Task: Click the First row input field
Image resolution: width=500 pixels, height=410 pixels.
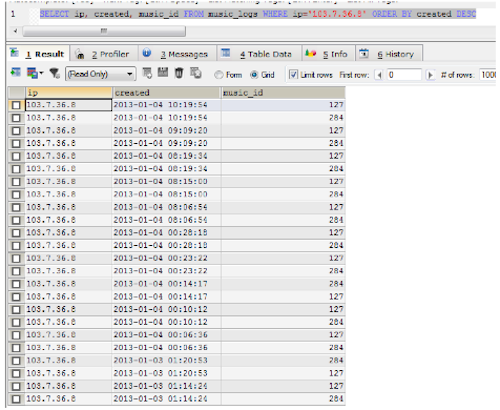Action: (404, 75)
